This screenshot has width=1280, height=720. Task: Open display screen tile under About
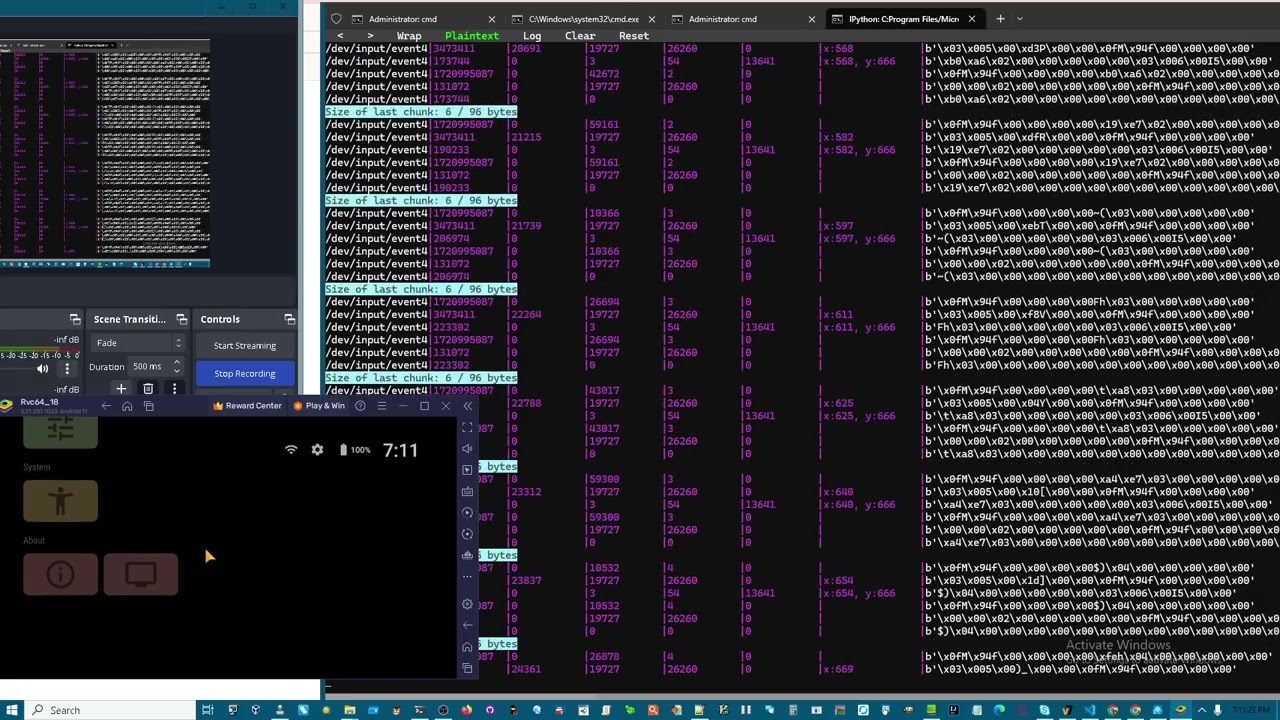(141, 574)
